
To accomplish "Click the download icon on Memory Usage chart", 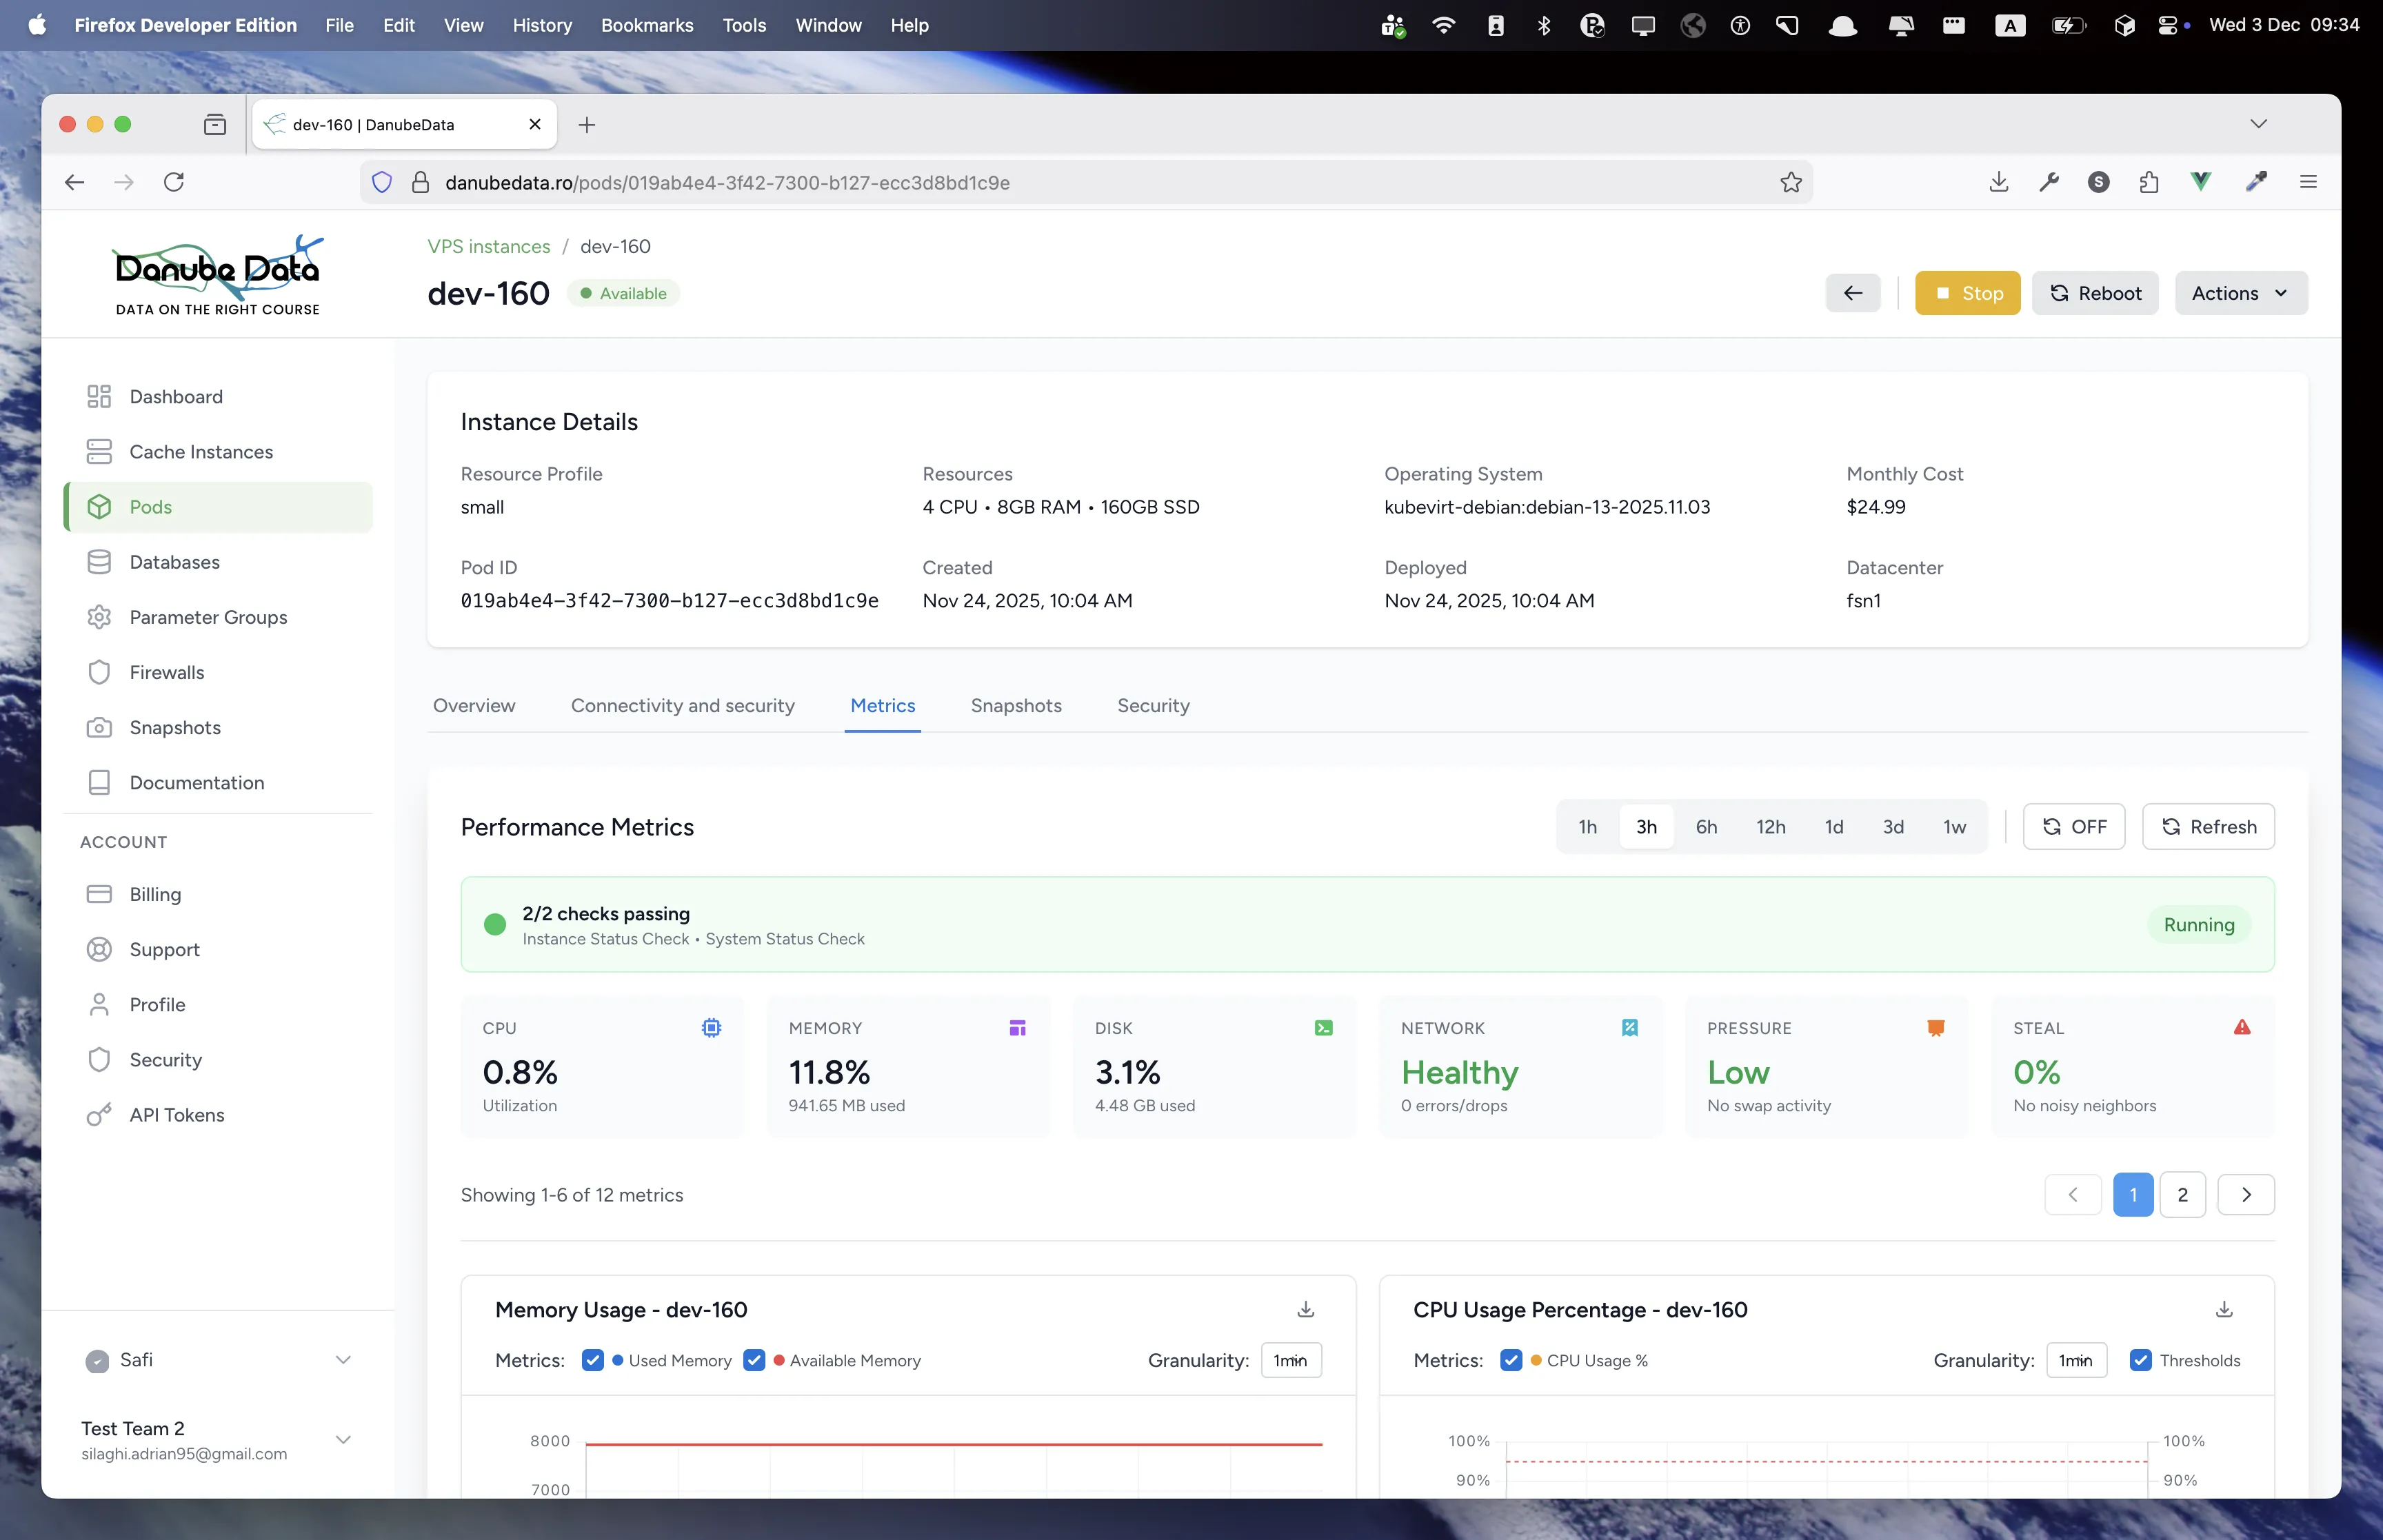I will pyautogui.click(x=1305, y=1309).
